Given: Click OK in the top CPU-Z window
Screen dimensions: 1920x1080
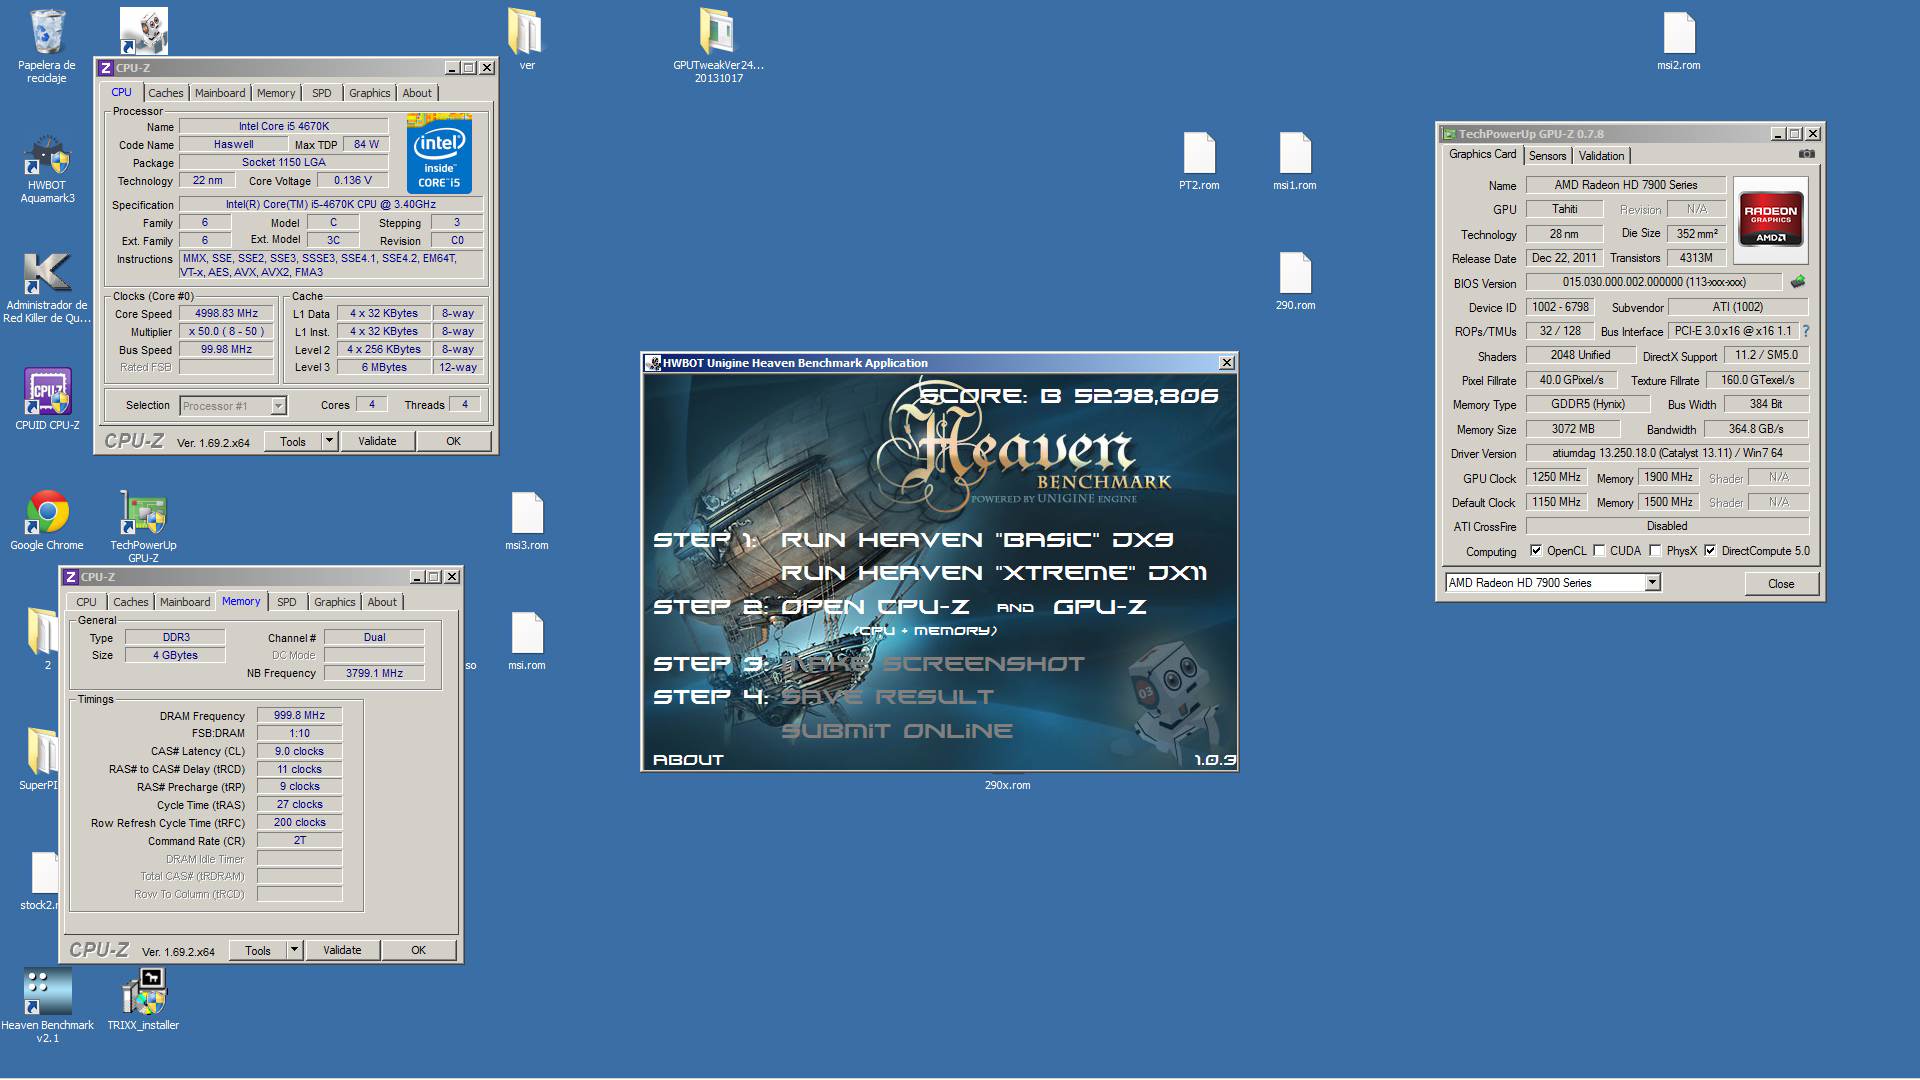Looking at the screenshot, I should coord(453,441).
